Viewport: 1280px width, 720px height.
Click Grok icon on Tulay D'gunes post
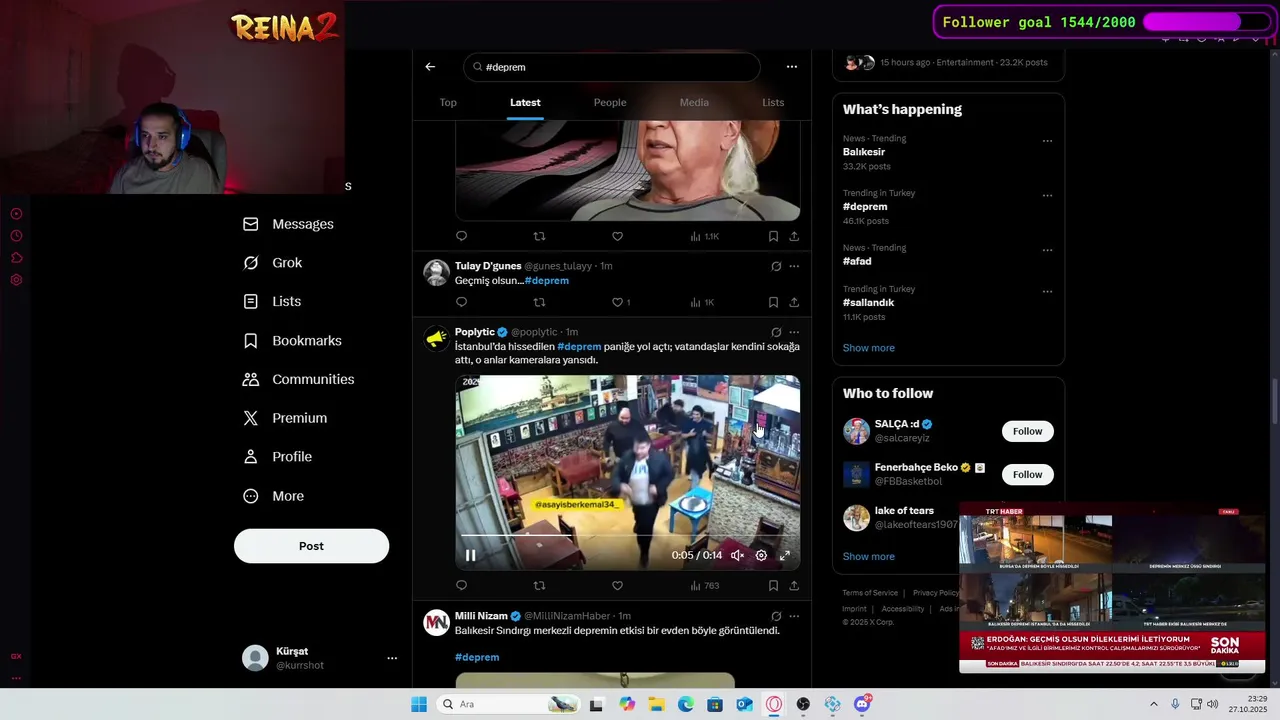tap(776, 266)
